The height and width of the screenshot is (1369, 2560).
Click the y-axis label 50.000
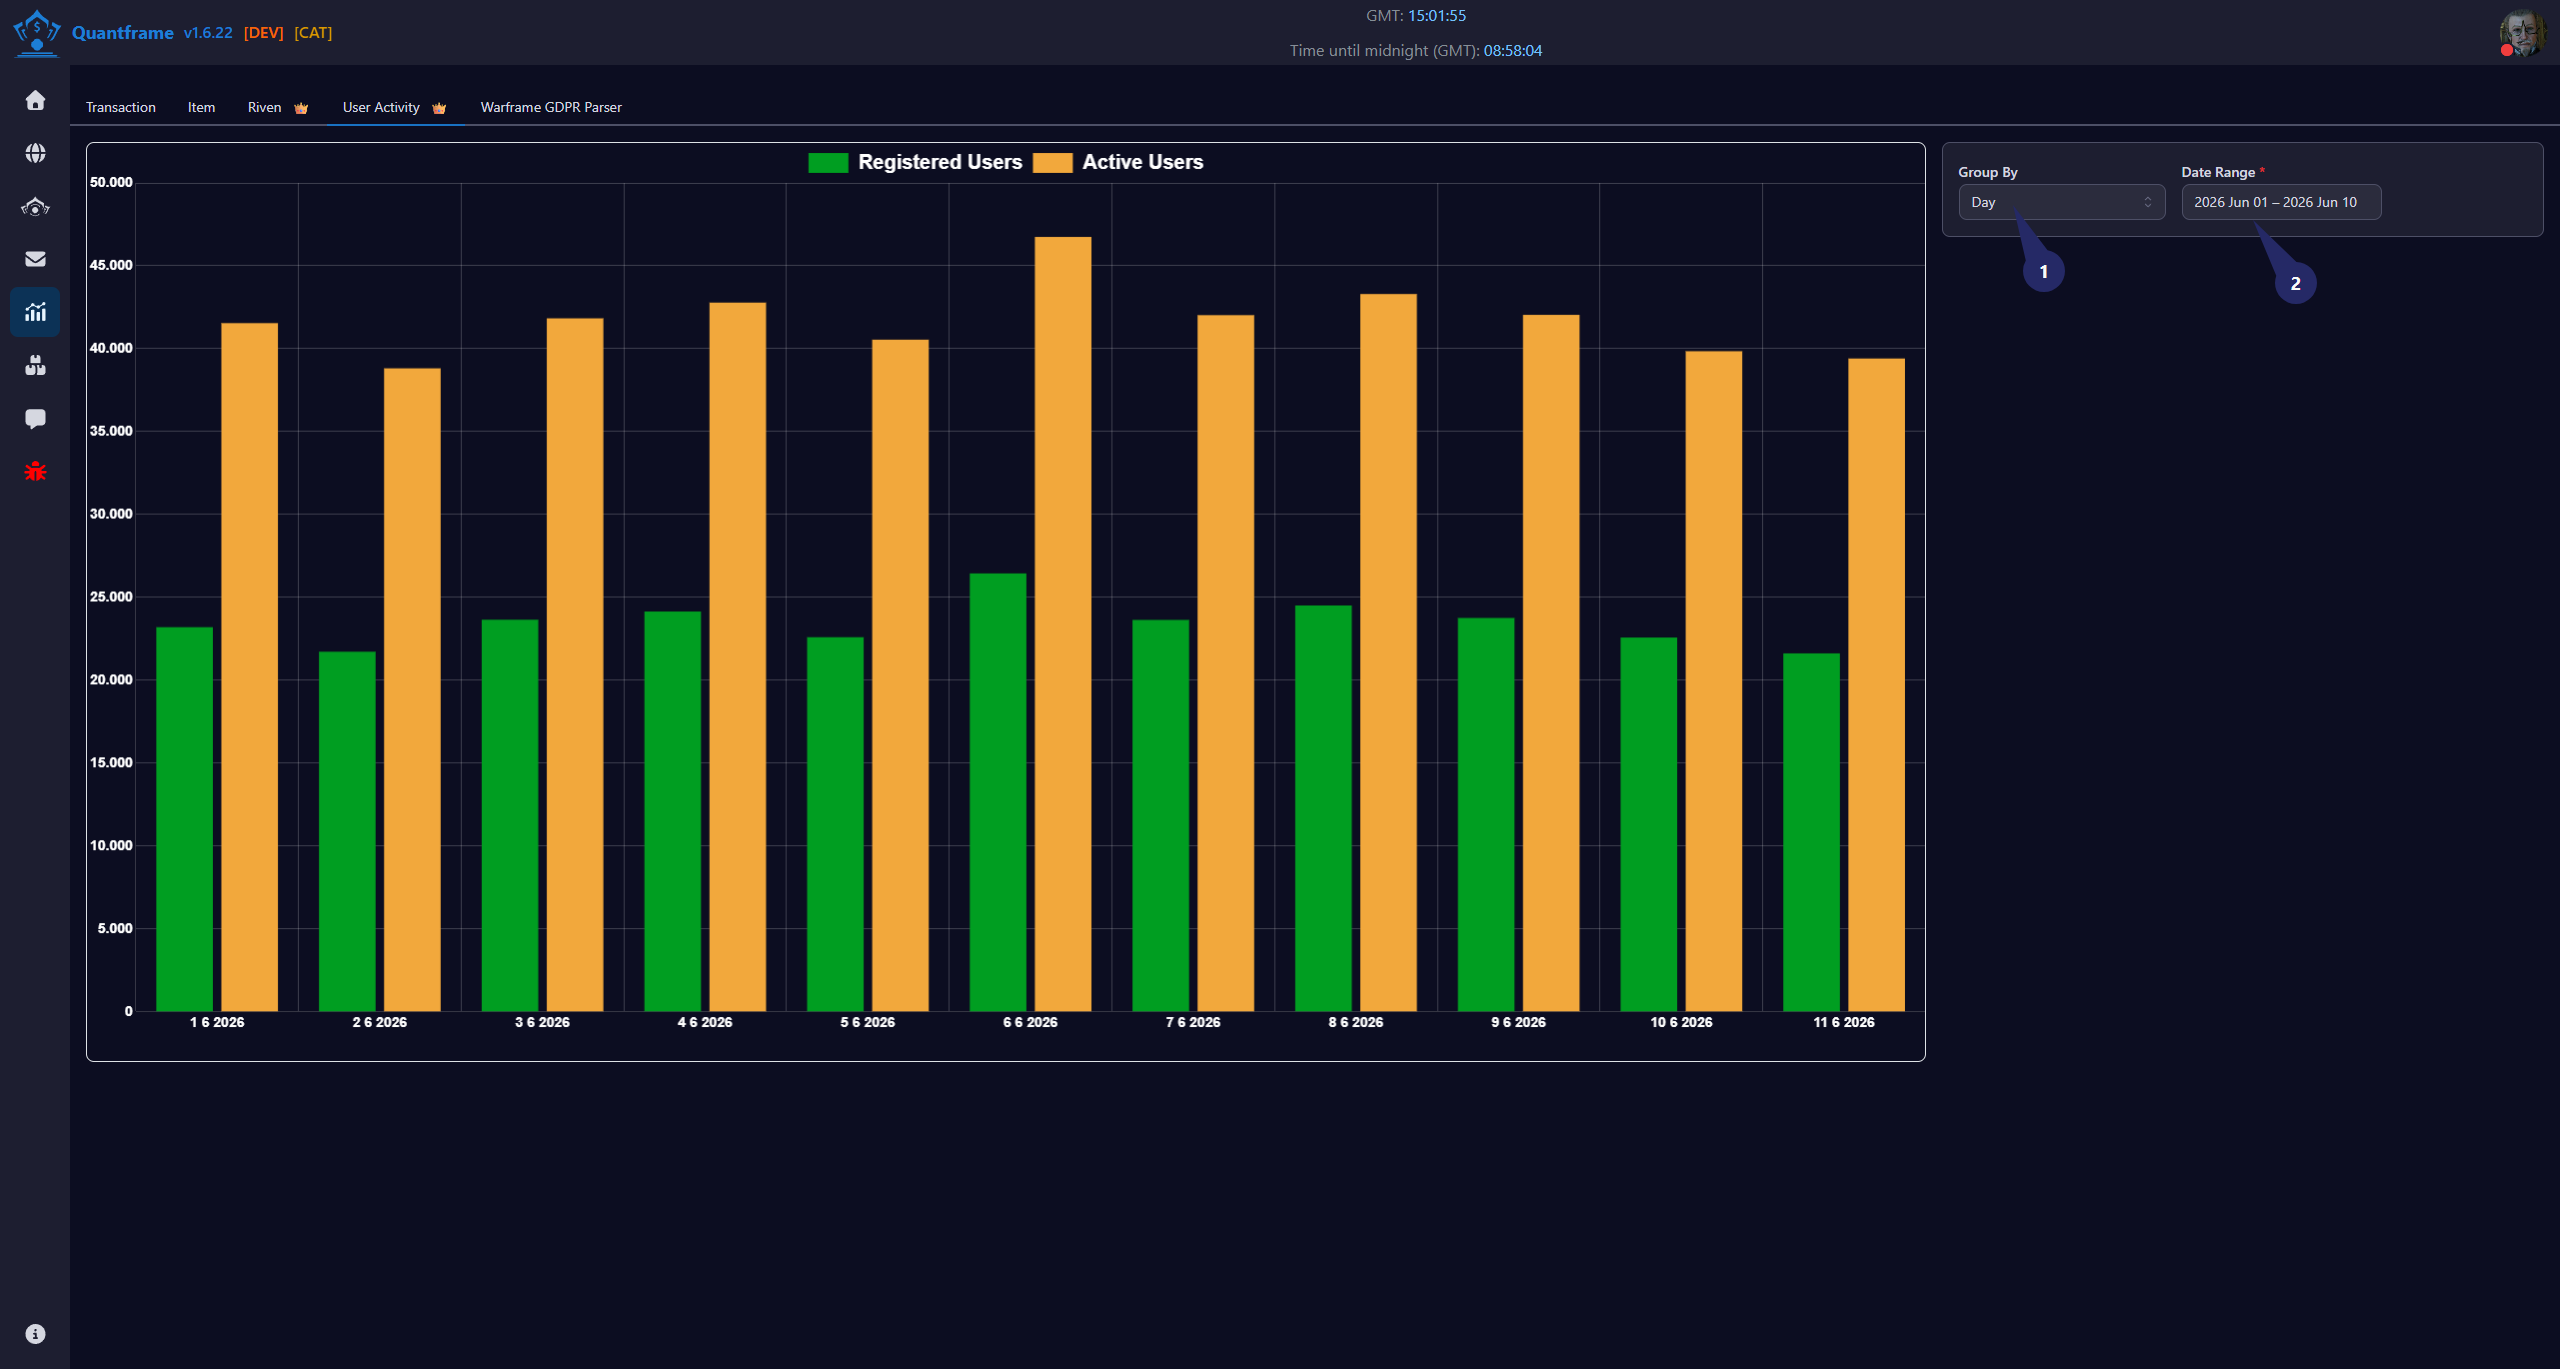[111, 182]
